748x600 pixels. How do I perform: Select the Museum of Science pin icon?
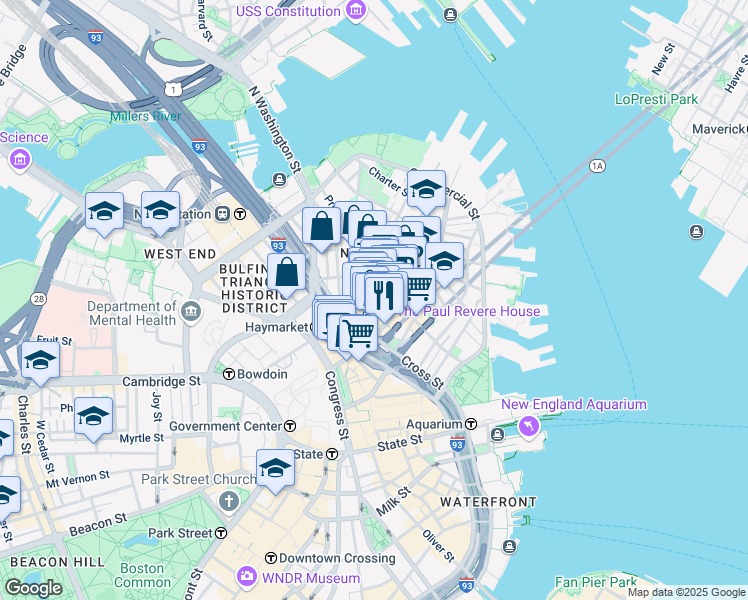pyautogui.click(x=20, y=159)
